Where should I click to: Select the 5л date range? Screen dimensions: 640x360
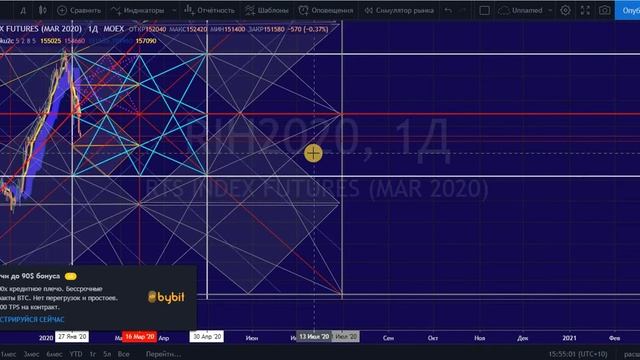107,354
